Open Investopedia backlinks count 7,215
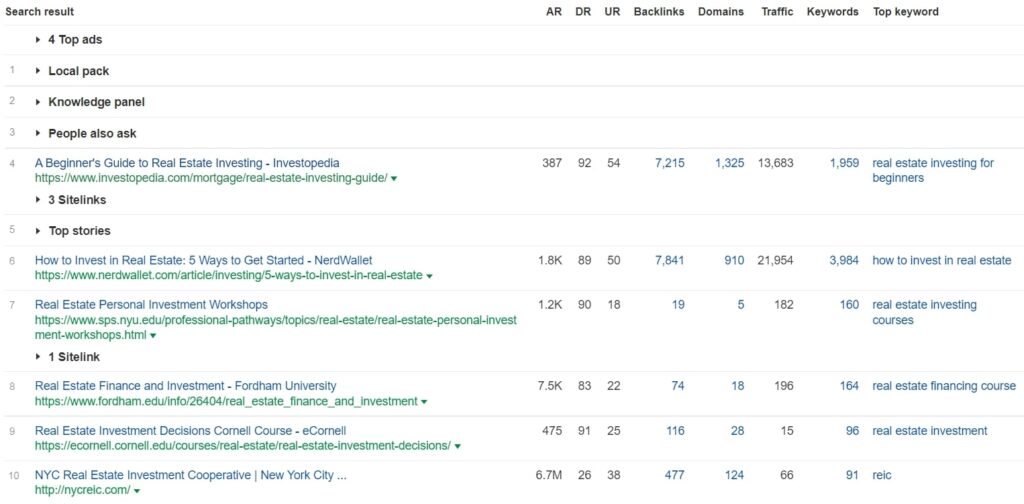The height and width of the screenshot is (504, 1024). (x=669, y=163)
